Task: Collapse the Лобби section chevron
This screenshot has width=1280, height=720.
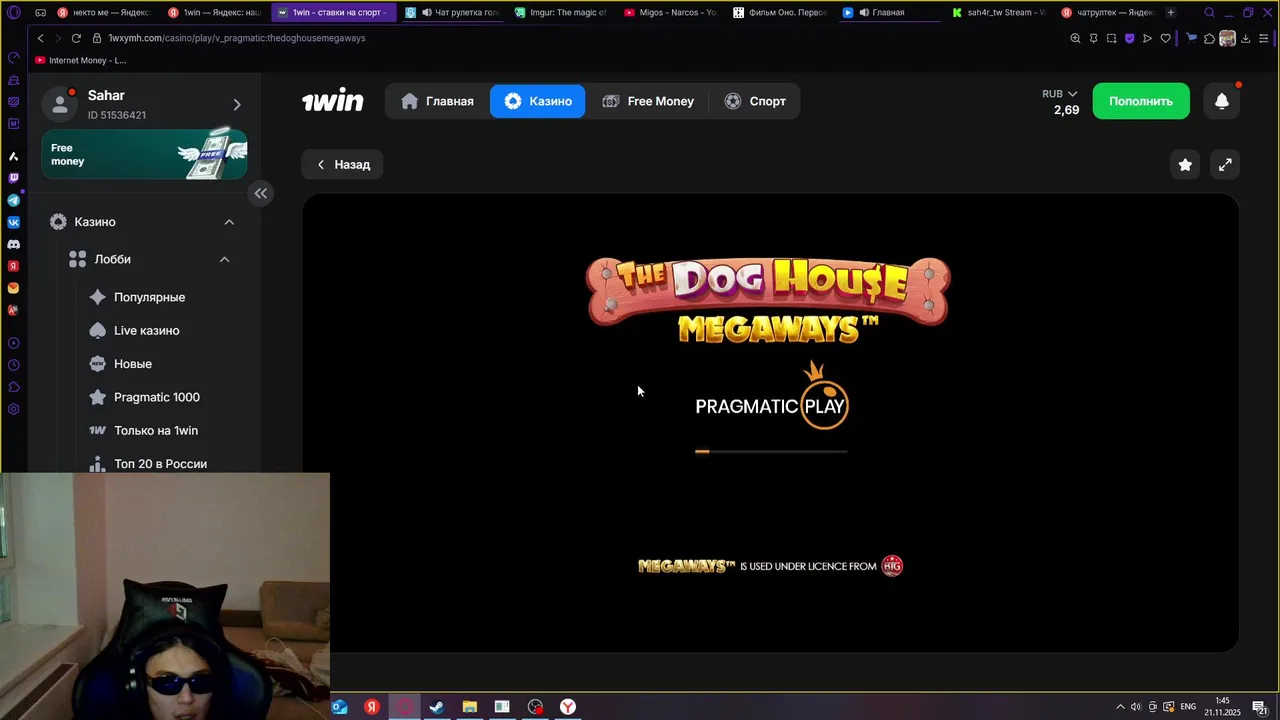Action: tap(224, 259)
